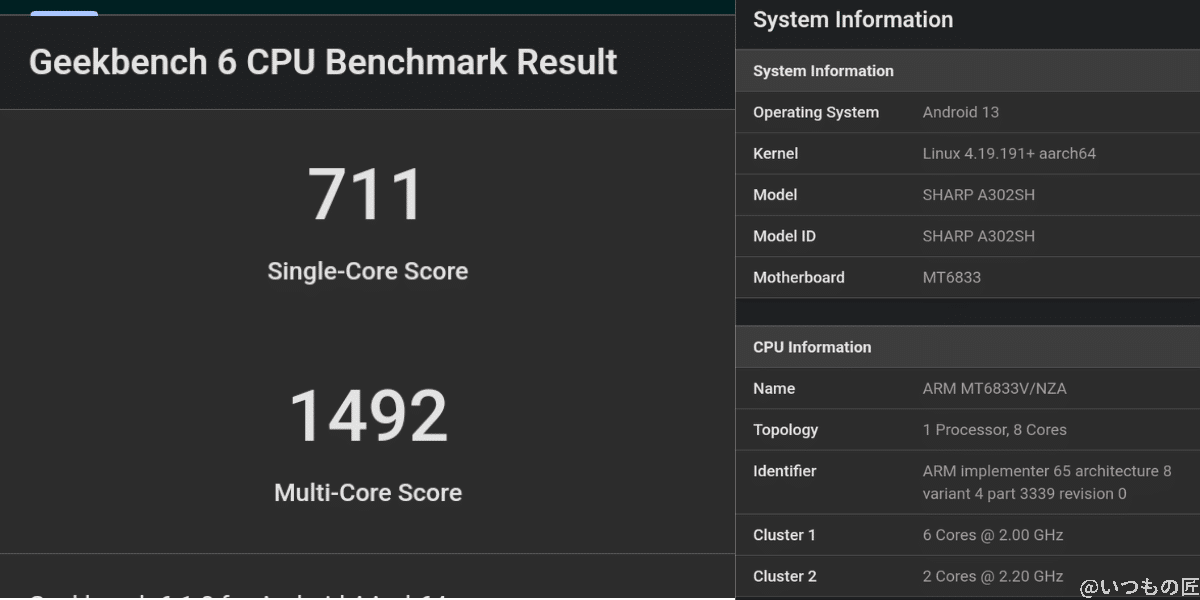The width and height of the screenshot is (1200, 600).
Task: Click the CPU Name ARM MT6833V/NZA
Action: [994, 388]
